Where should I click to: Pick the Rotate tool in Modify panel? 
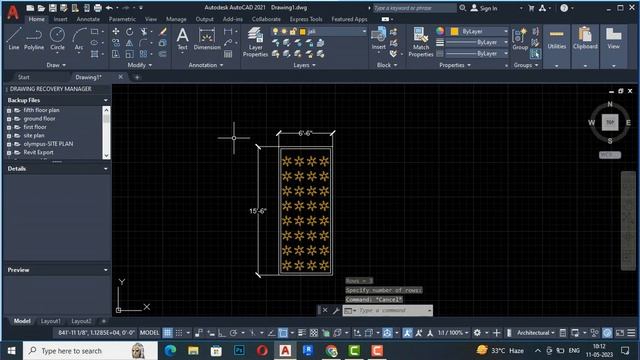click(x=129, y=31)
